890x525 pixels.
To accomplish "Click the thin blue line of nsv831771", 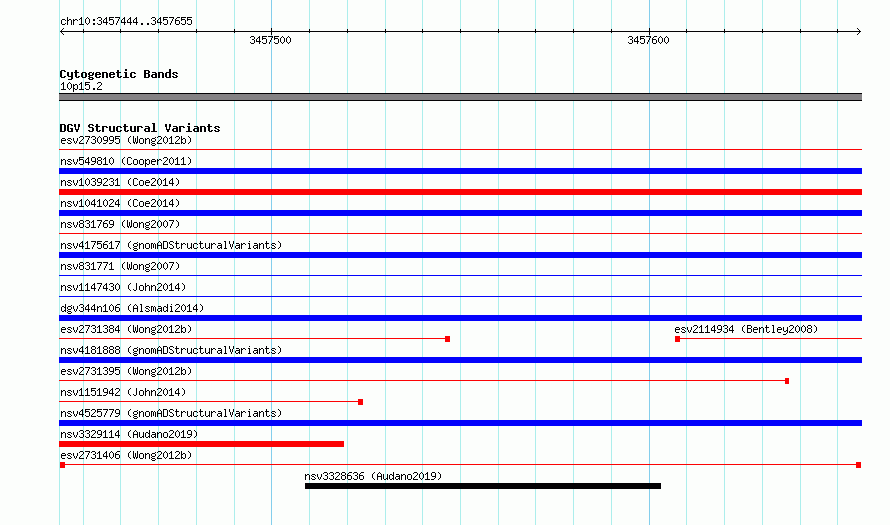I will pyautogui.click(x=460, y=276).
